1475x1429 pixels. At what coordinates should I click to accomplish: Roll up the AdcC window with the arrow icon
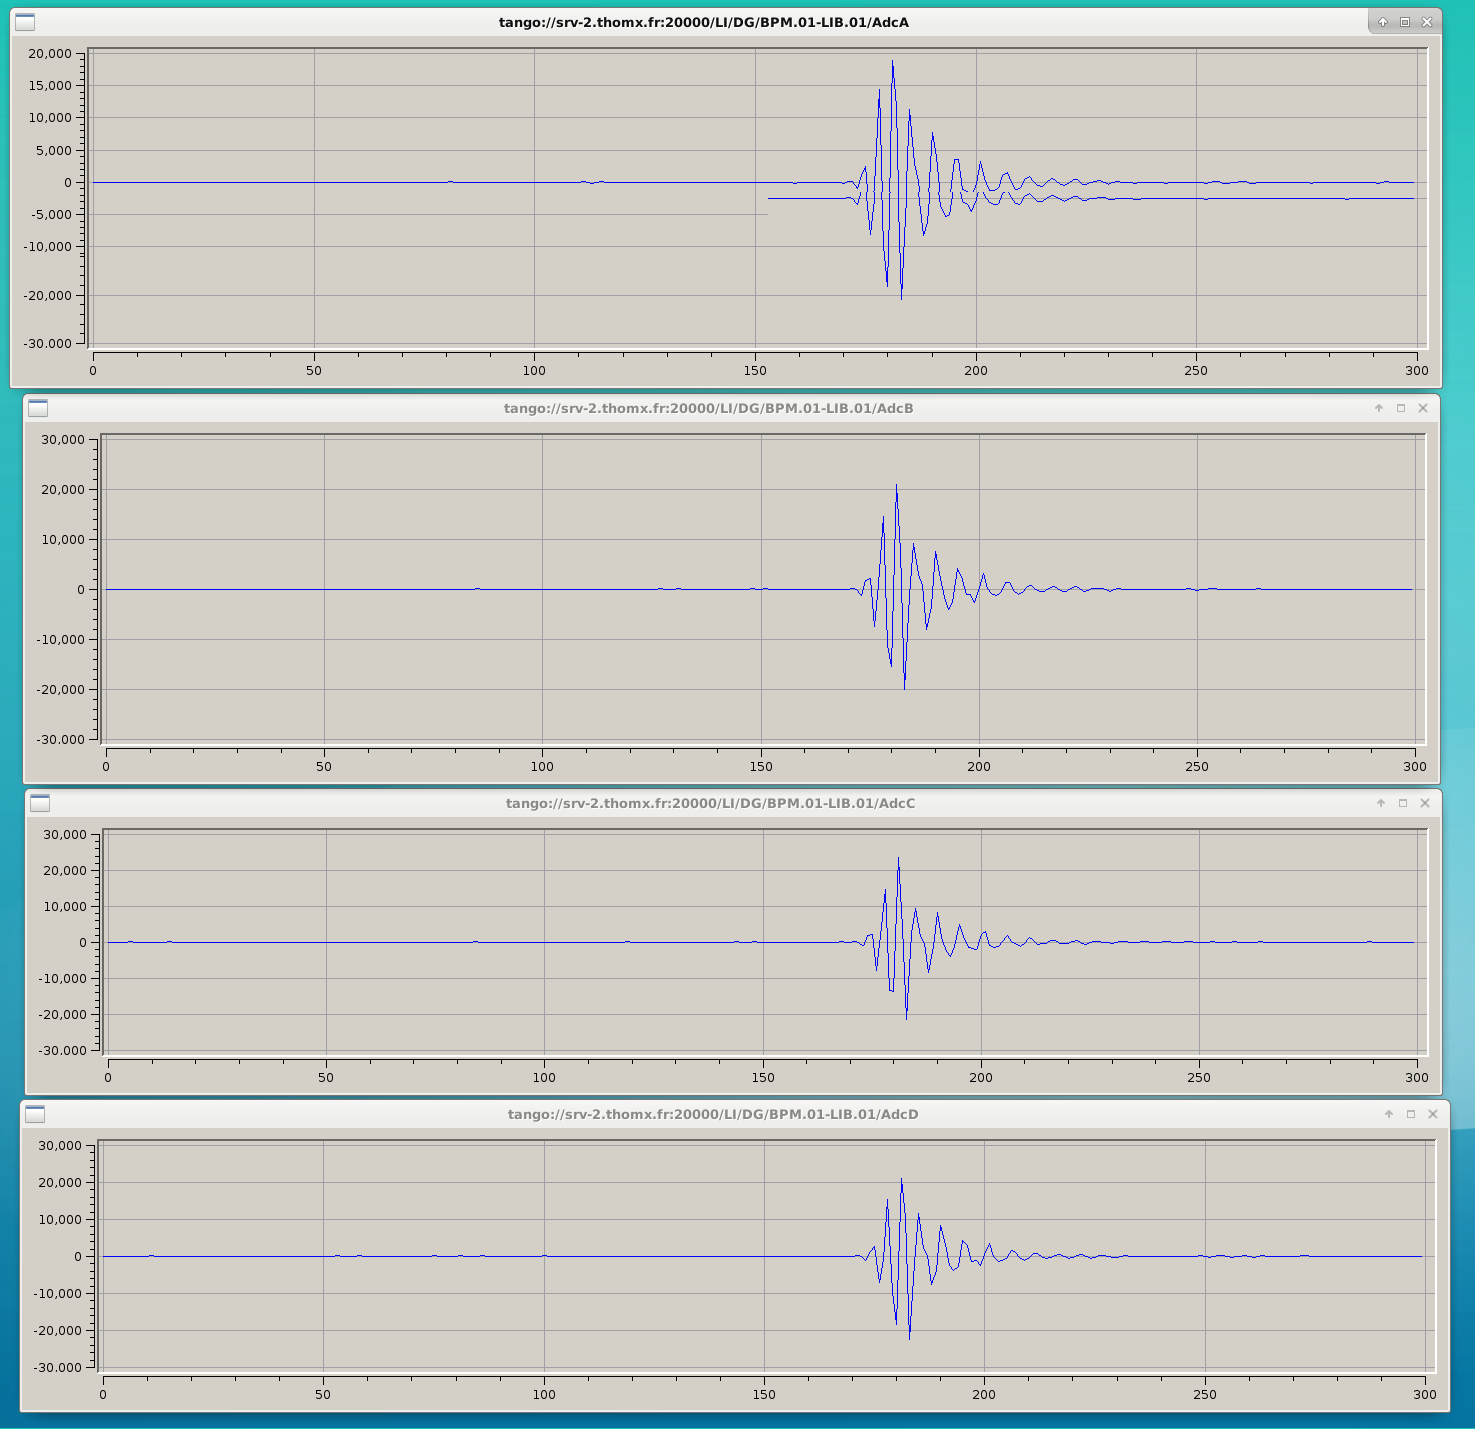tap(1381, 803)
